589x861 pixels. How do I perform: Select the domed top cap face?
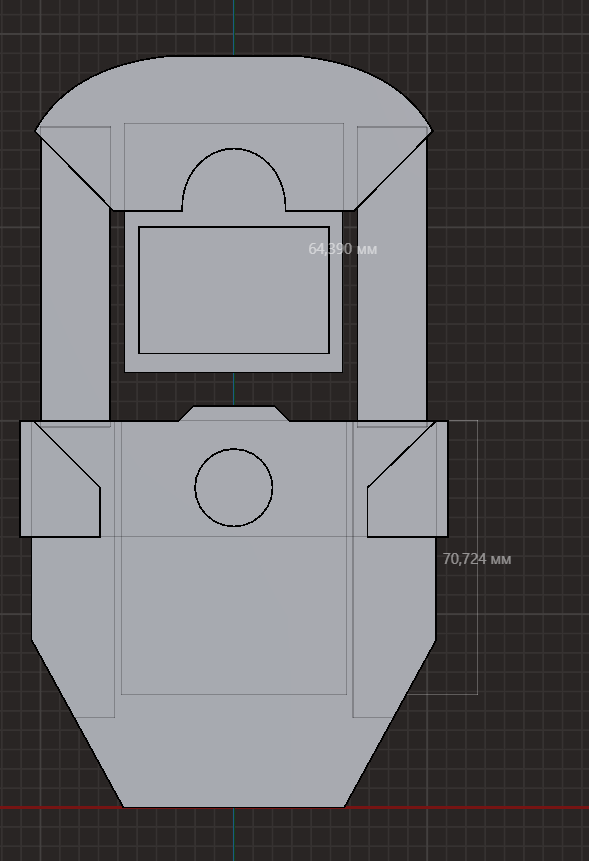(233, 93)
